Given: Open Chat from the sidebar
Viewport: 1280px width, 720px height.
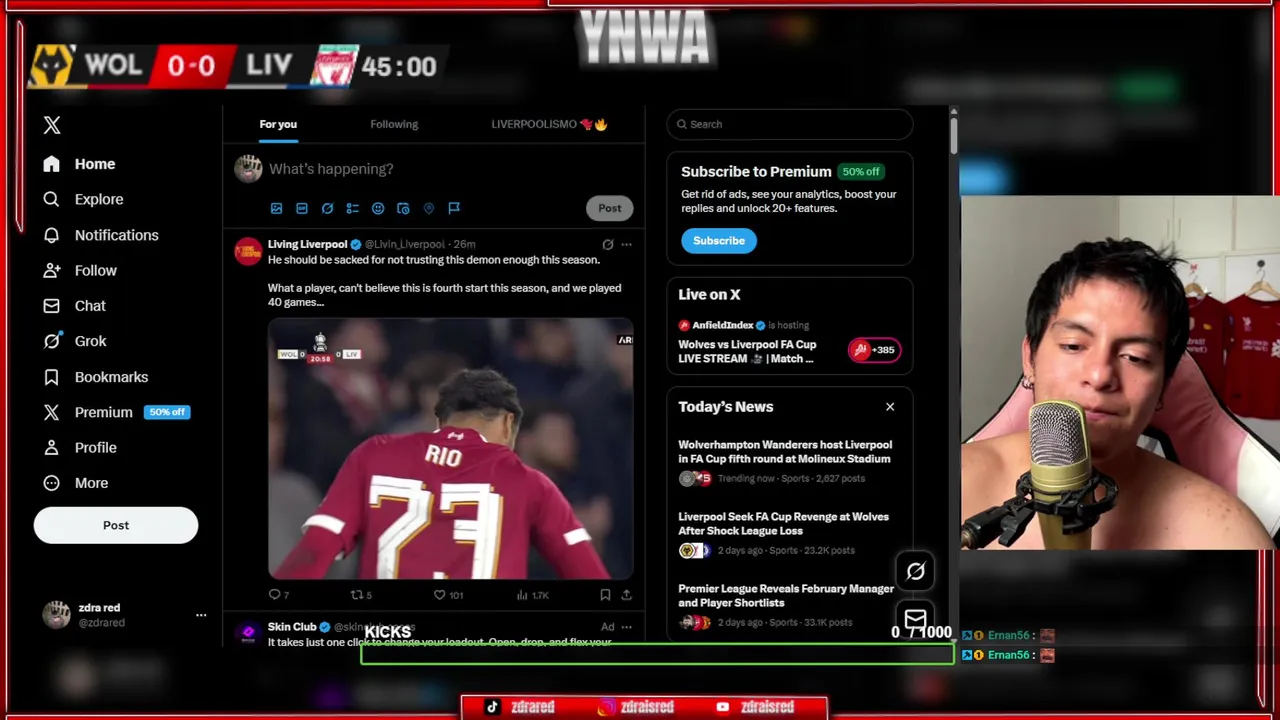Looking at the screenshot, I should point(75,306).
